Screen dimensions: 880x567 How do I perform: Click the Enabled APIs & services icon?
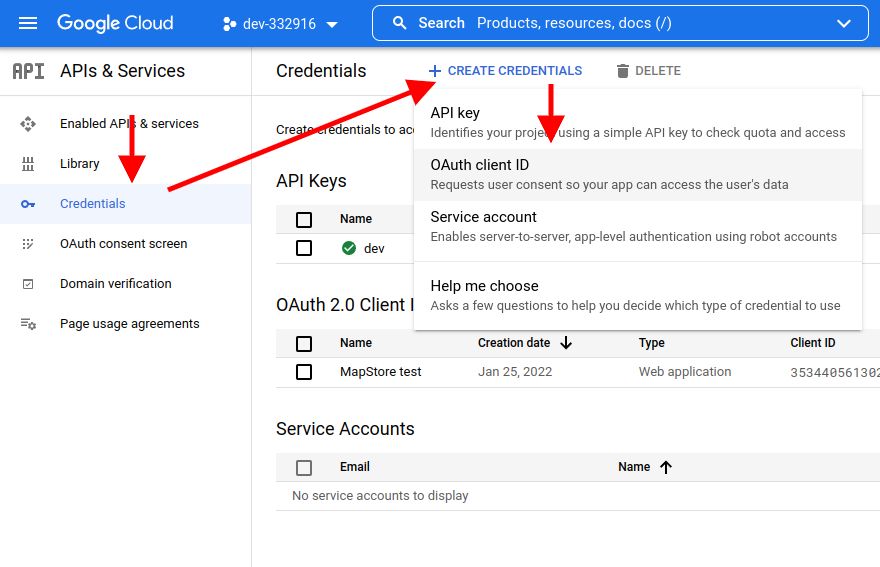pos(28,124)
